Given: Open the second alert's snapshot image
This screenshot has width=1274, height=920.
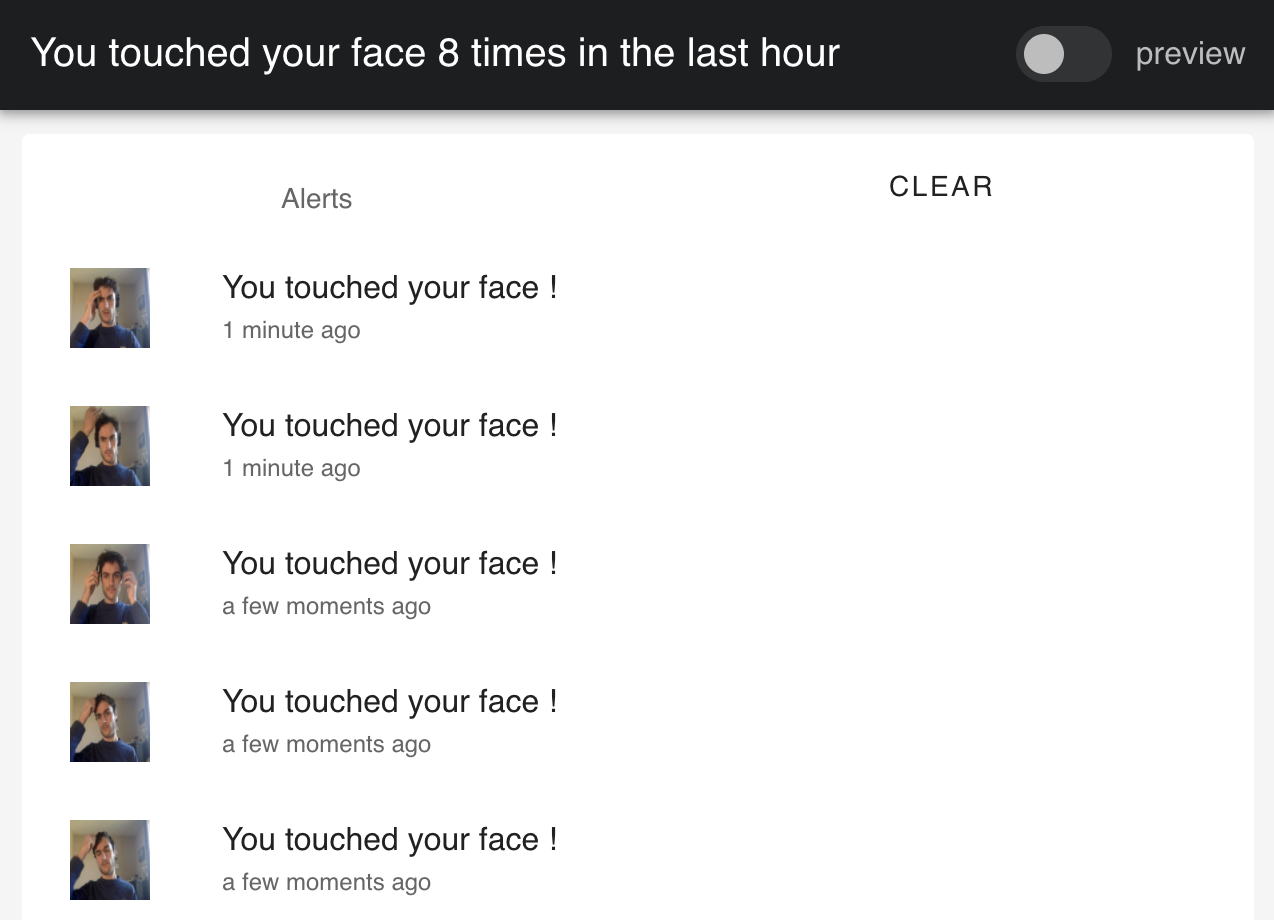Looking at the screenshot, I should click(109, 445).
